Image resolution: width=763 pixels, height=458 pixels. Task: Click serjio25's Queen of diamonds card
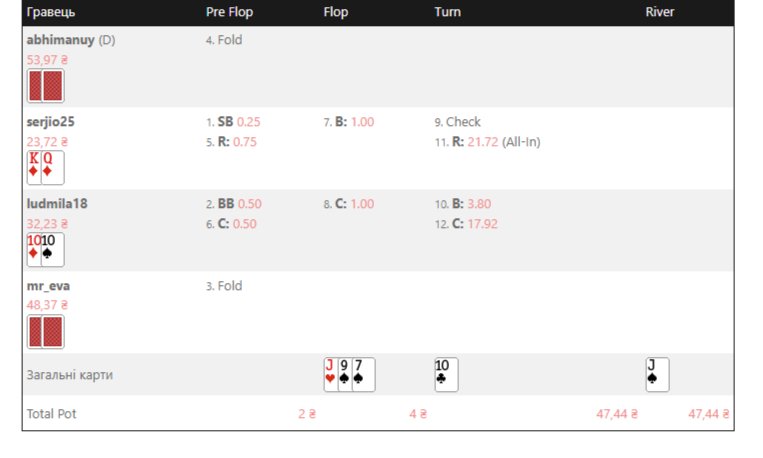pos(53,167)
